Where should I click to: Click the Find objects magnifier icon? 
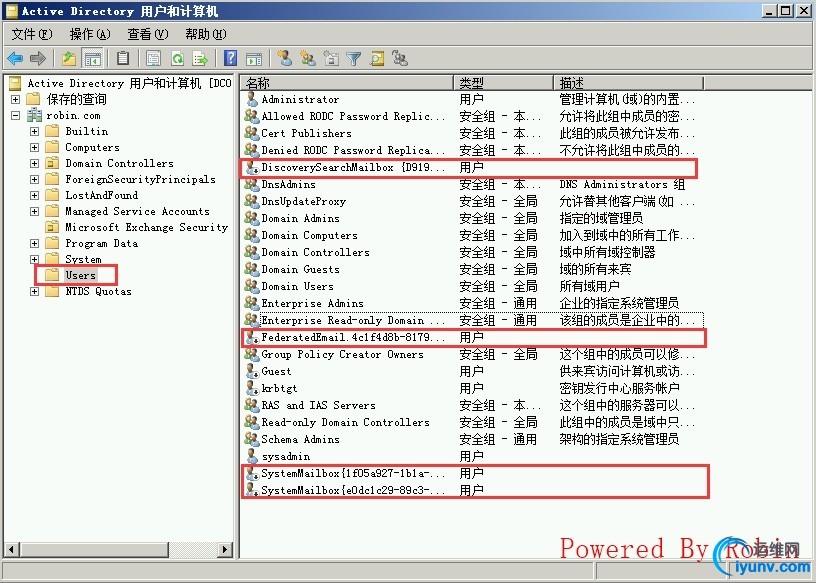[x=377, y=58]
